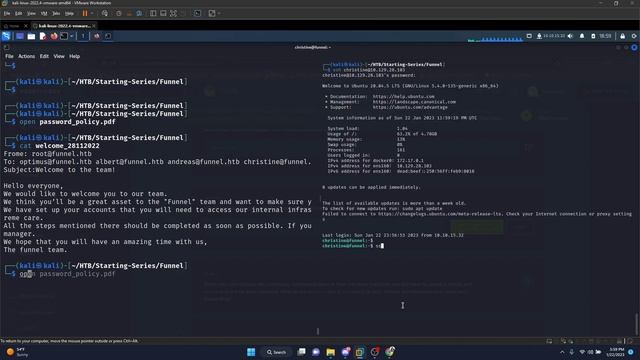The image size is (640, 360).
Task: Expand the power options dropdown arrow
Action: tap(92, 13)
